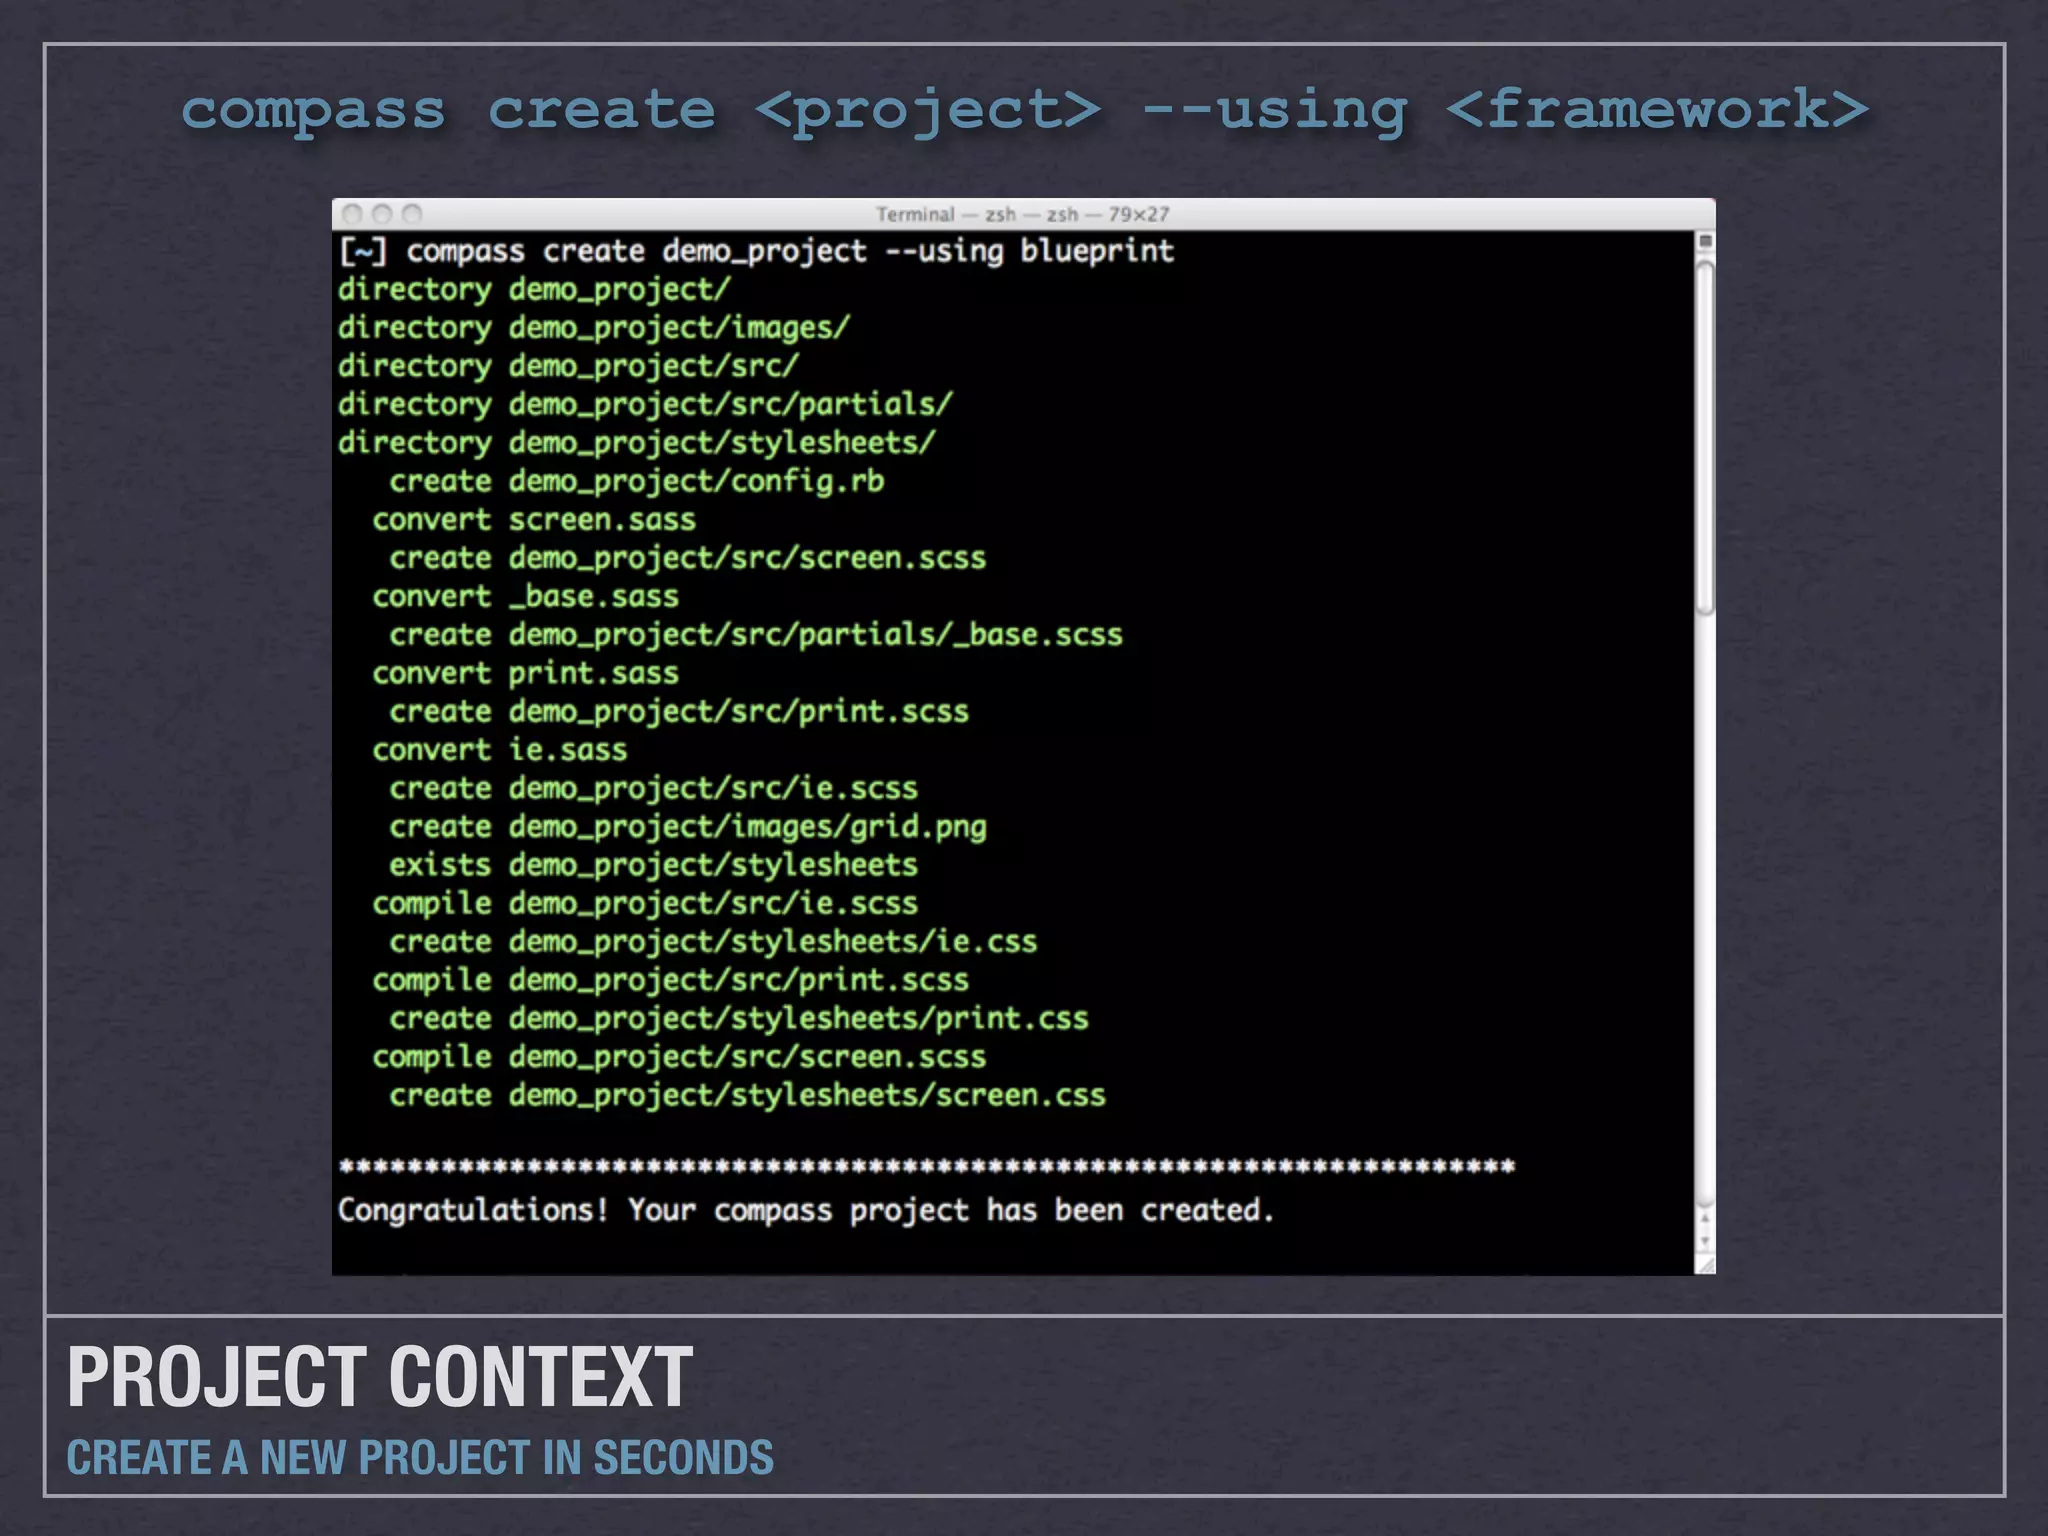
Task: Click the line 'exists demo_project/stylesheets'
Action: pos(654,865)
